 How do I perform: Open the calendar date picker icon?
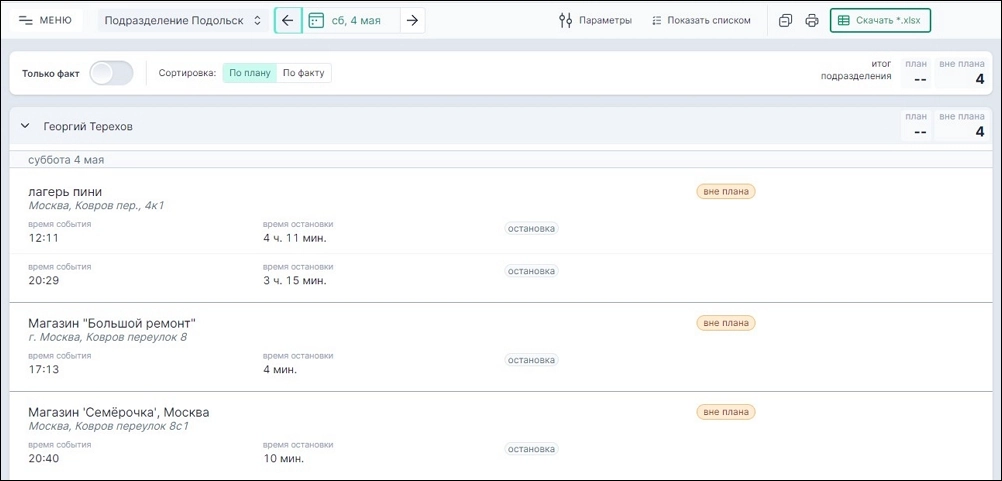pos(316,20)
